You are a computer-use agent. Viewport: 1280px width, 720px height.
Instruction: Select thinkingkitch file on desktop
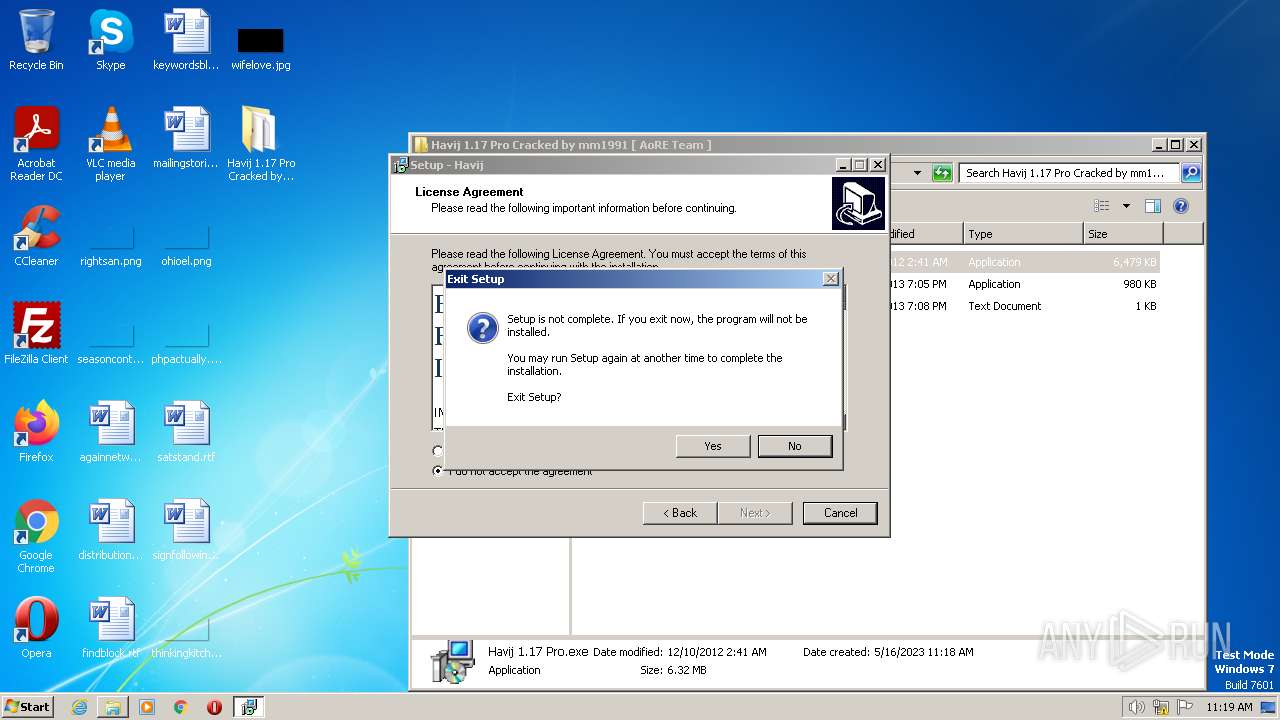pos(186,638)
